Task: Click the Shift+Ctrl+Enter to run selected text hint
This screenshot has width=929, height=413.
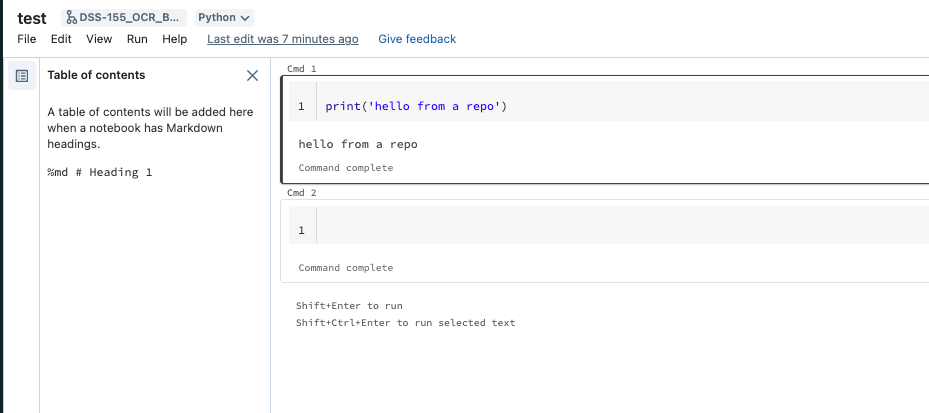Action: tap(405, 323)
